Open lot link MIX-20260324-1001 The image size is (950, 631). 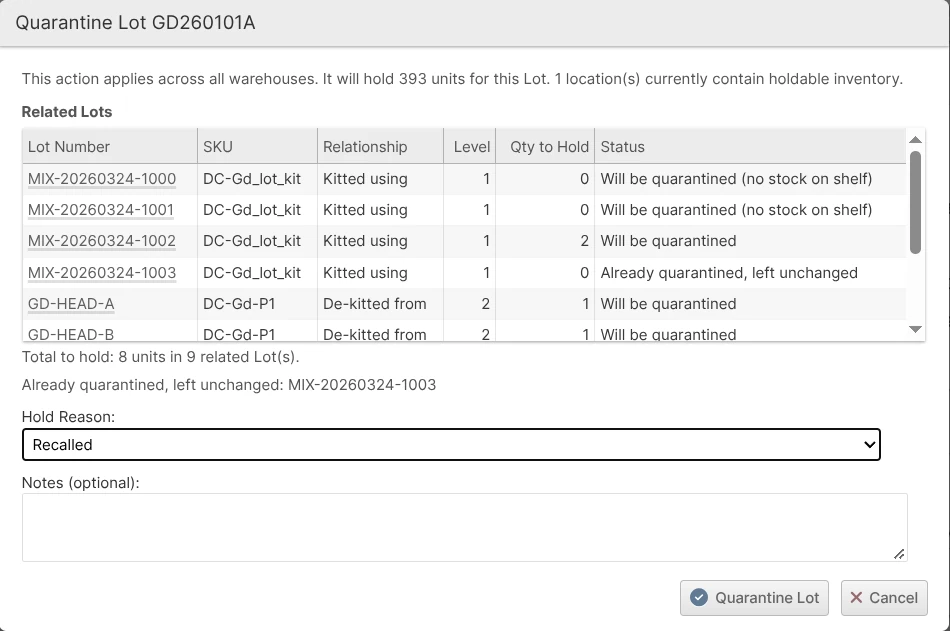(101, 210)
